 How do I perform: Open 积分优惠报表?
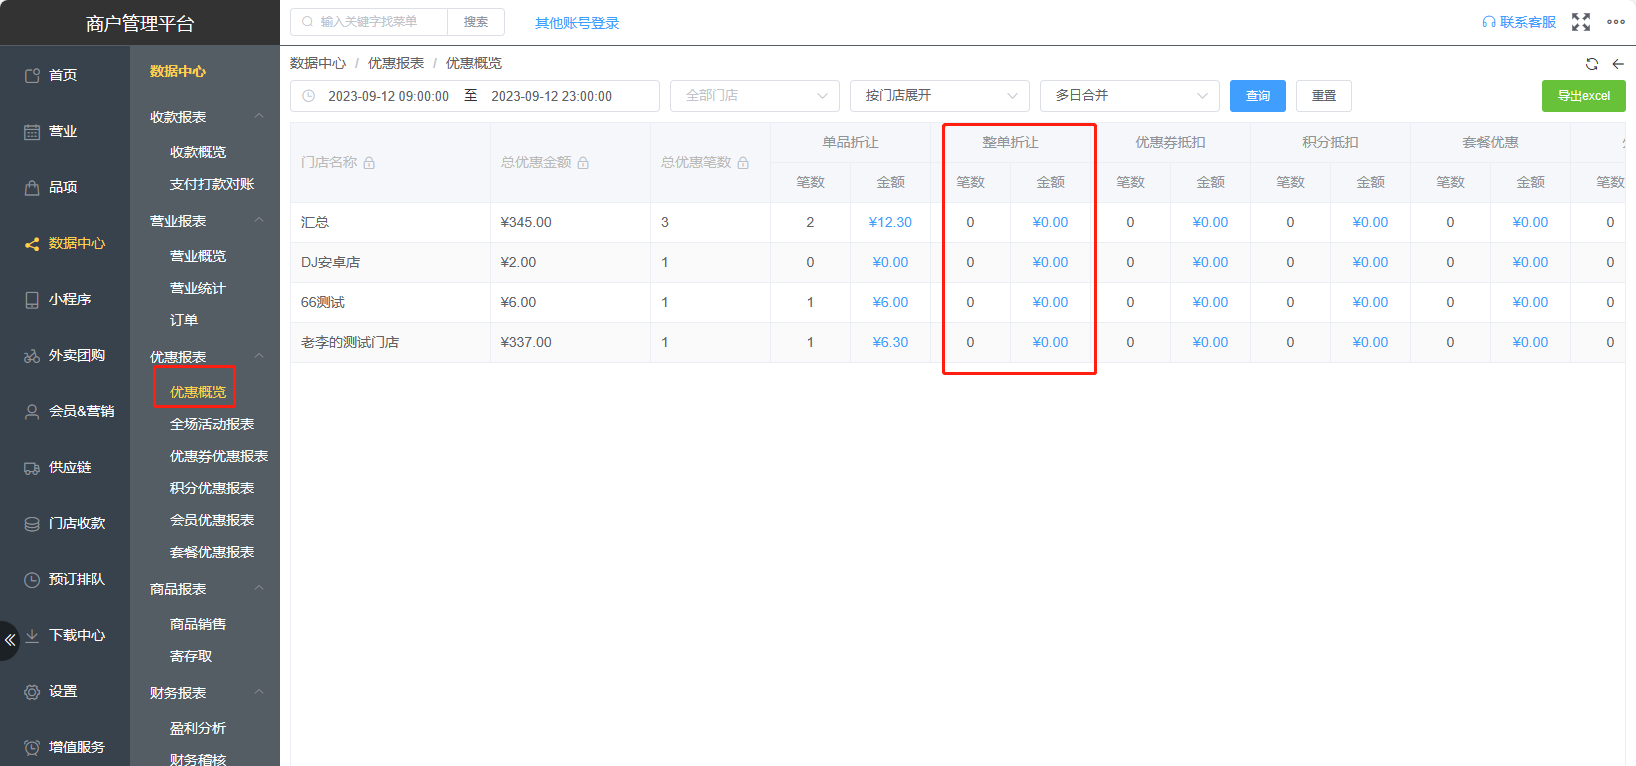pos(212,488)
